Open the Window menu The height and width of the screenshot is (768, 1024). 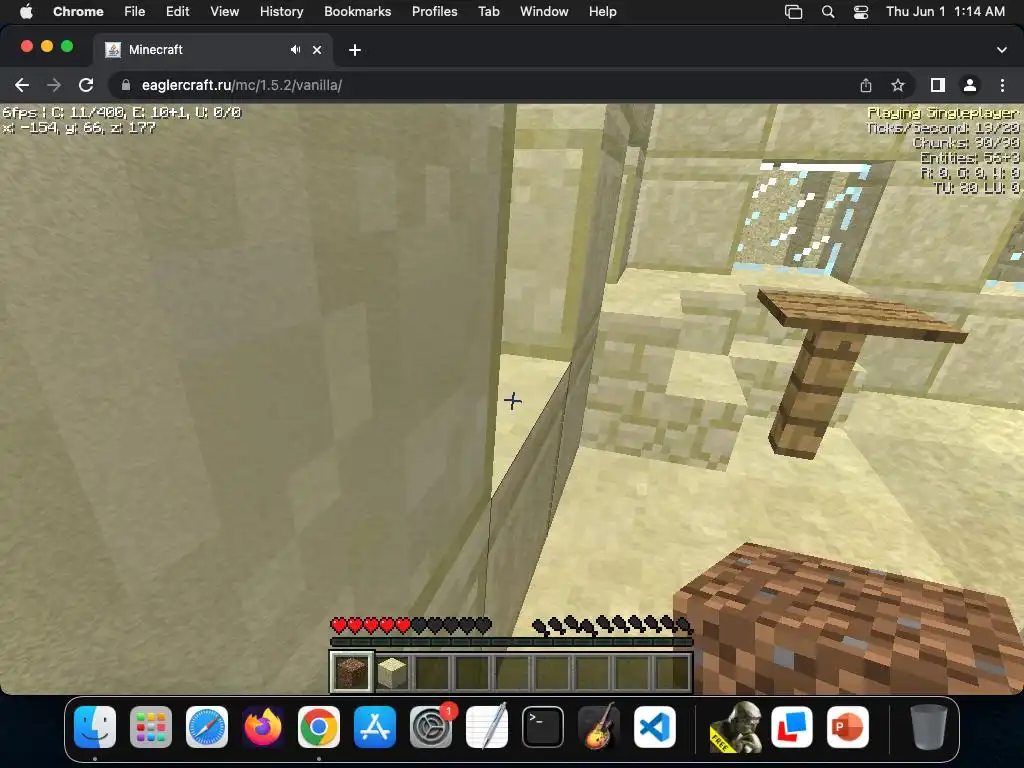[544, 11]
